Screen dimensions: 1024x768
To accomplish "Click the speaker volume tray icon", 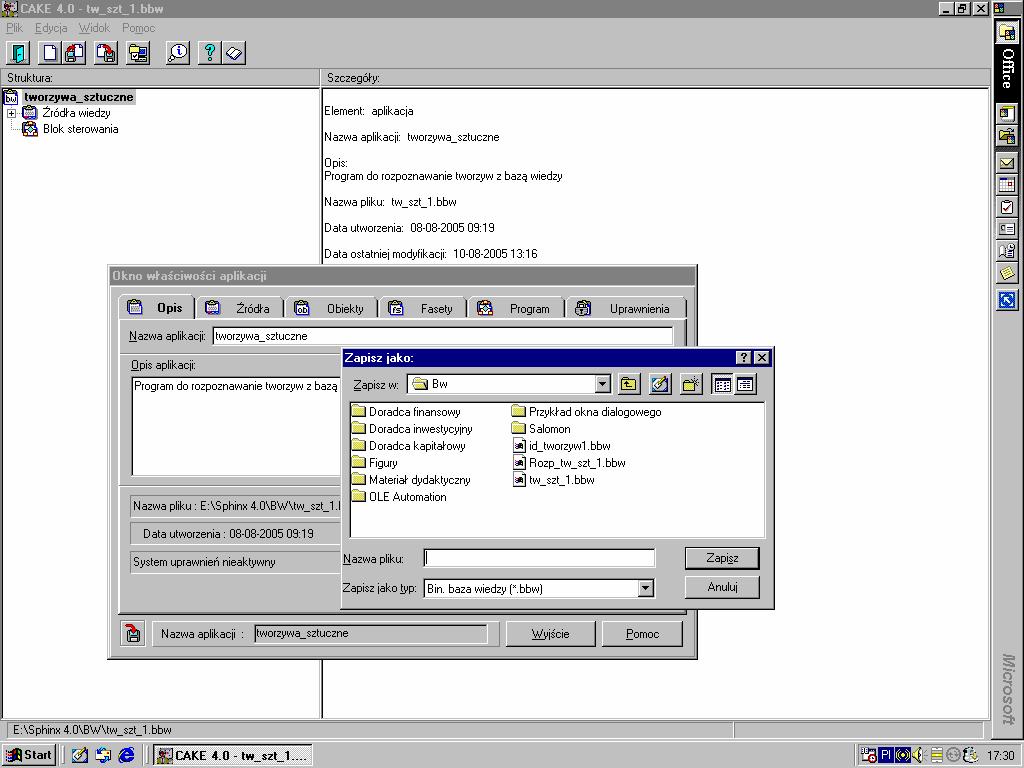I will click(x=918, y=755).
